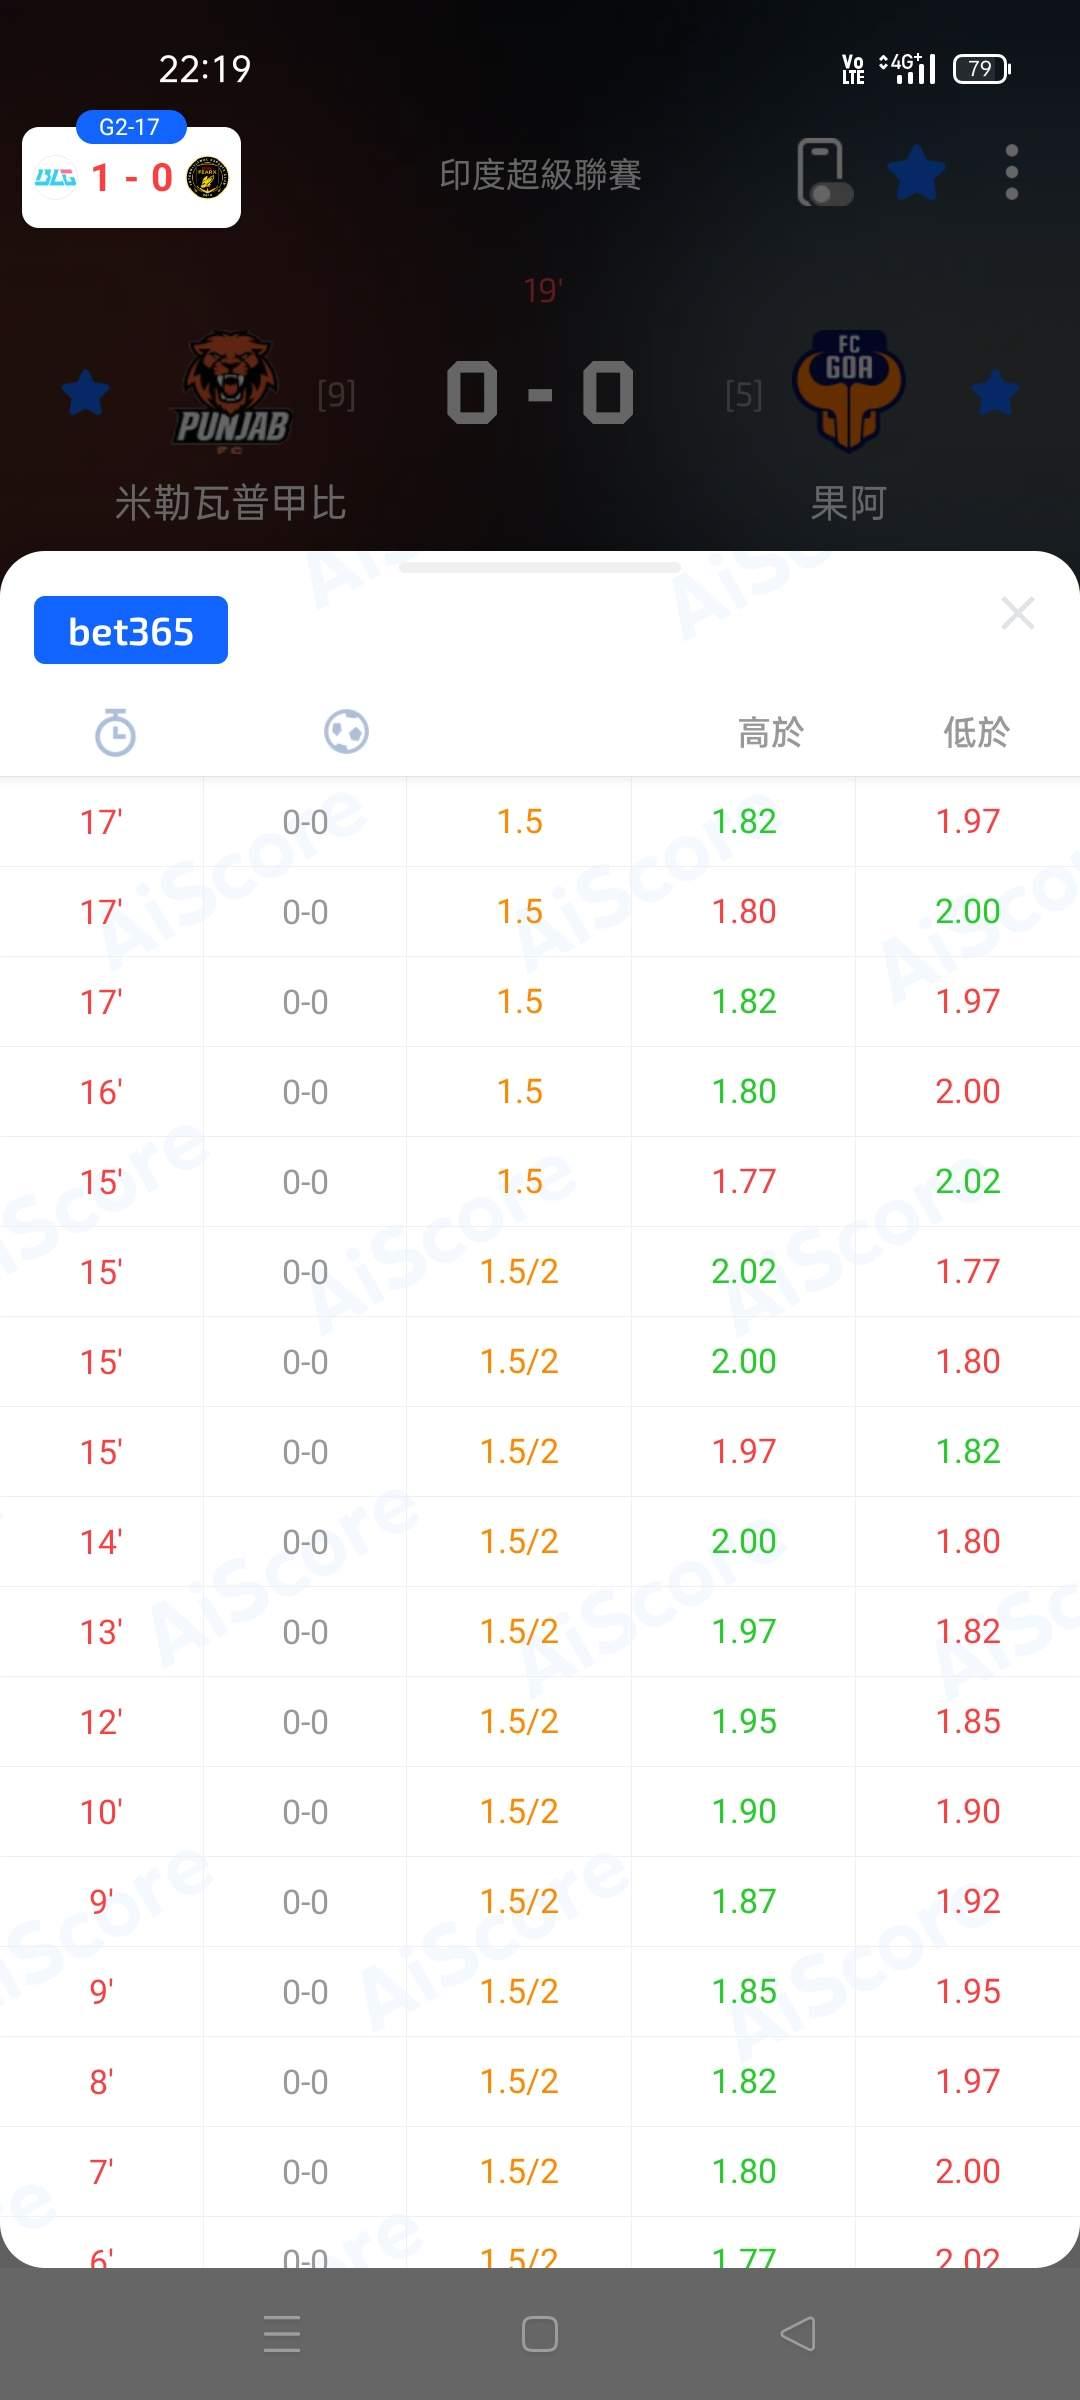Tap the favorite star next to FC Goa
This screenshot has width=1080, height=2400.
[995, 392]
